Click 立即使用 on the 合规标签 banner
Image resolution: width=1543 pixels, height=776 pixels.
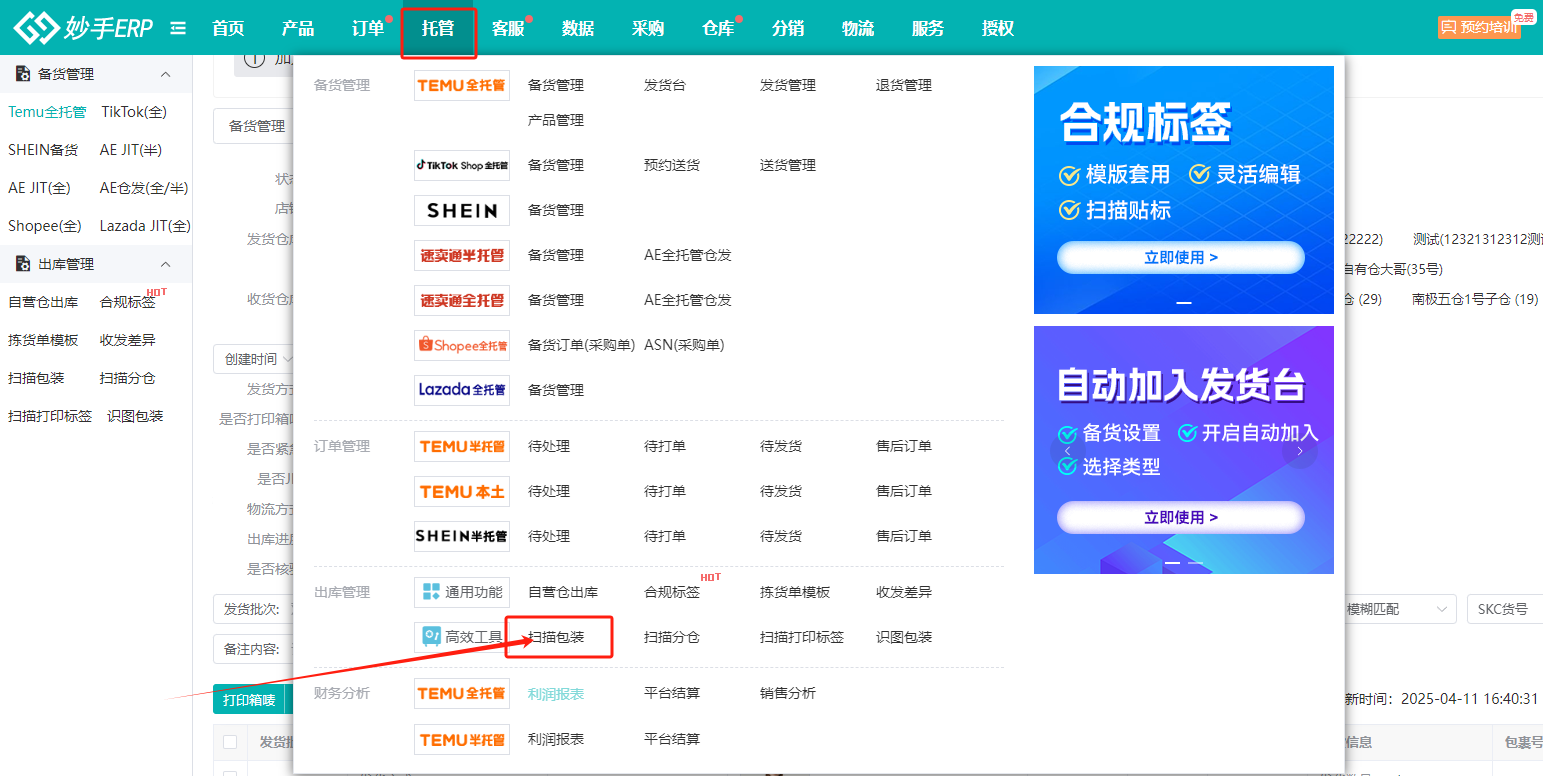pyautogui.click(x=1181, y=257)
